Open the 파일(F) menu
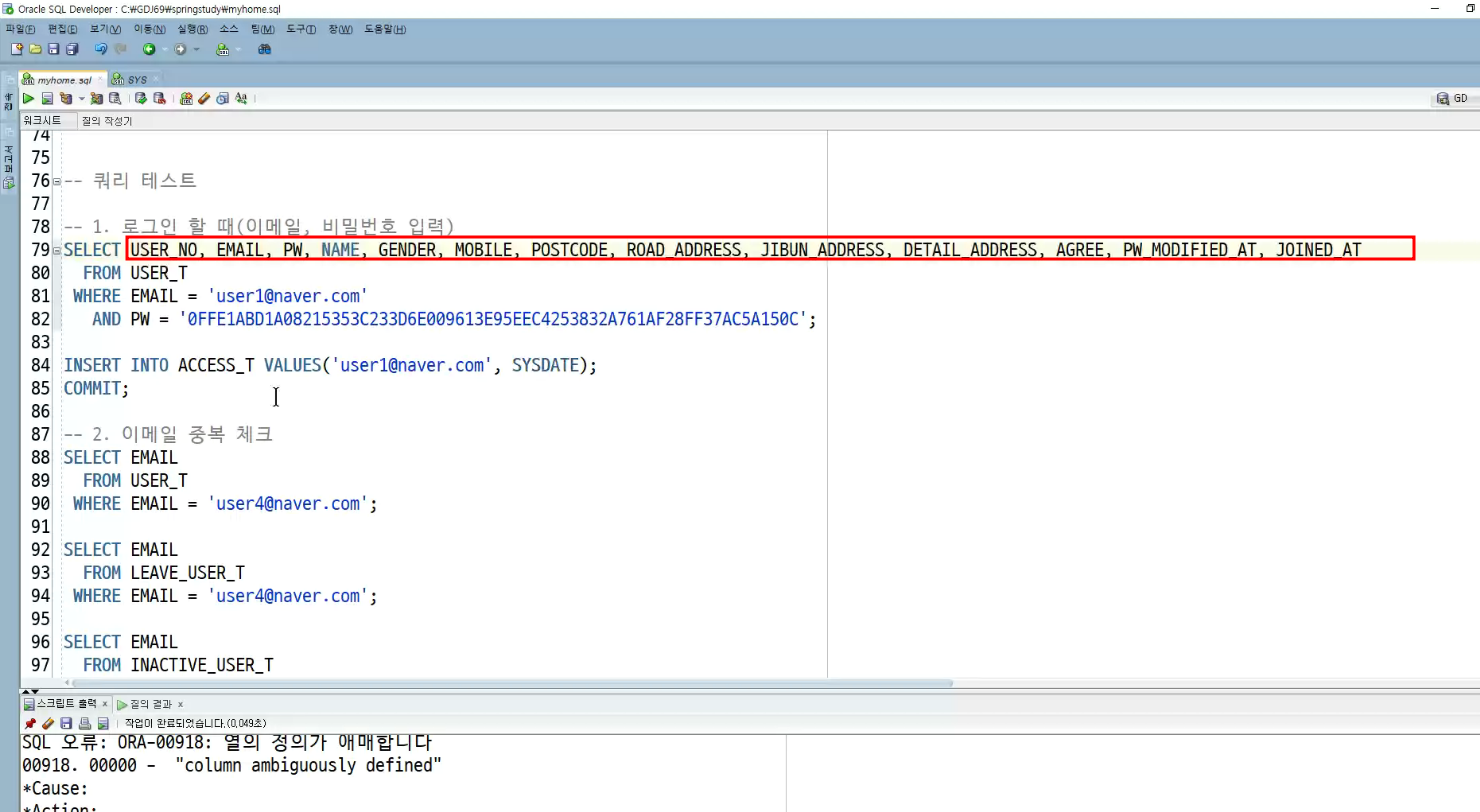The image size is (1480, 812). coord(20,29)
